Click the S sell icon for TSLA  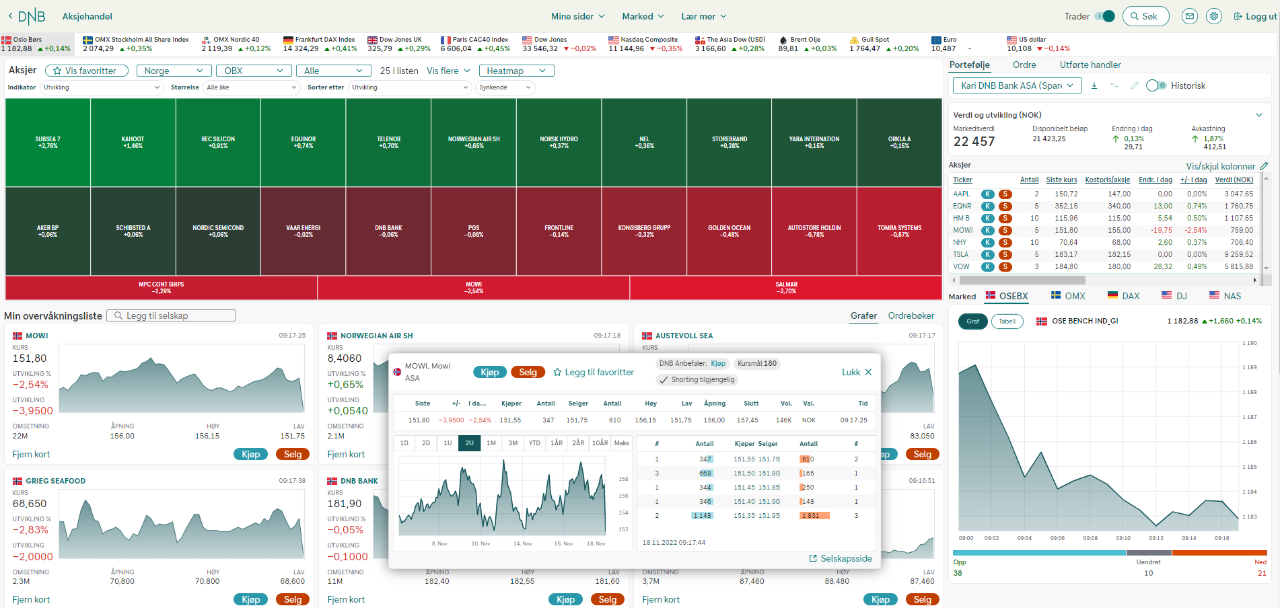[1005, 254]
